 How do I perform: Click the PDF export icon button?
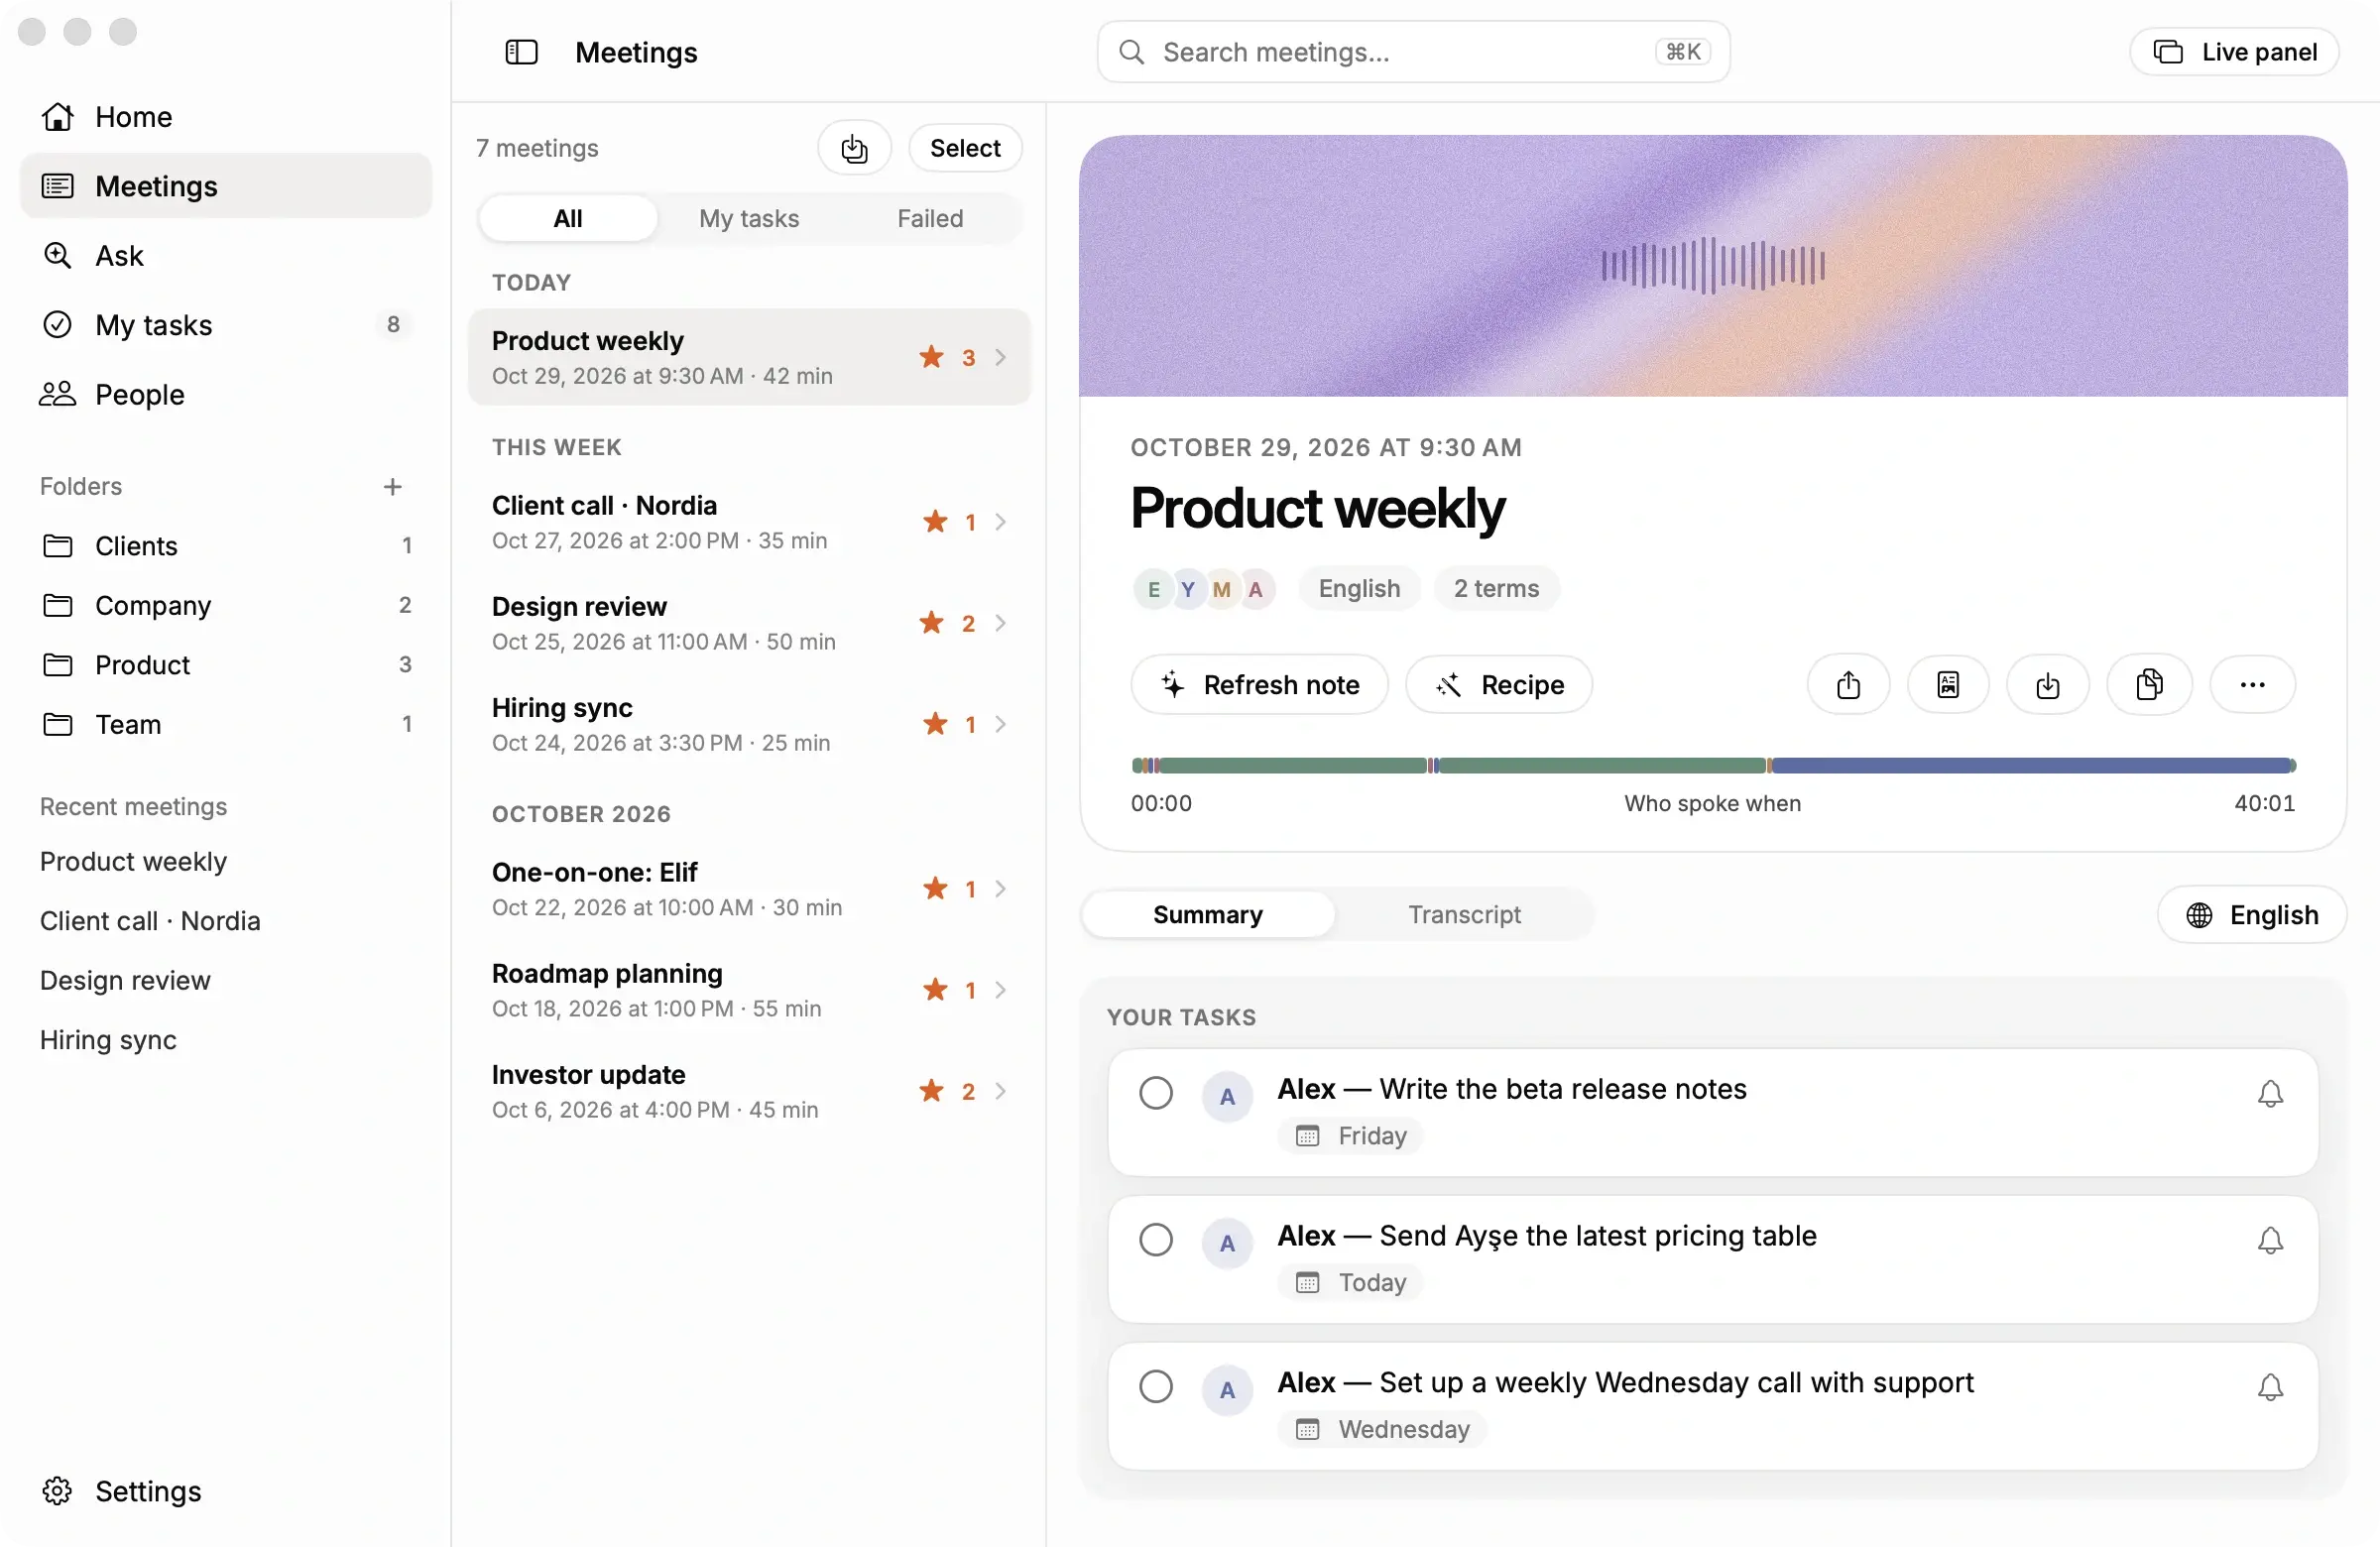click(1948, 684)
